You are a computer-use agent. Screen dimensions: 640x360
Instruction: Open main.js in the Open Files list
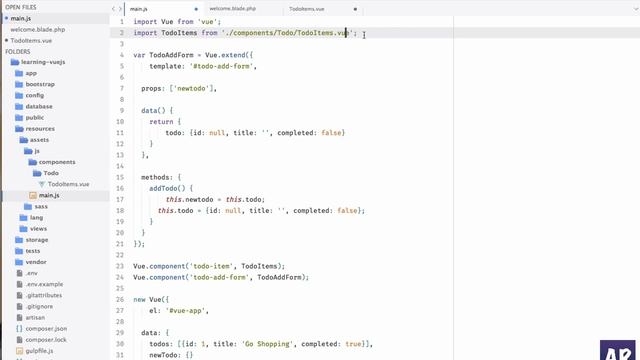(x=20, y=18)
